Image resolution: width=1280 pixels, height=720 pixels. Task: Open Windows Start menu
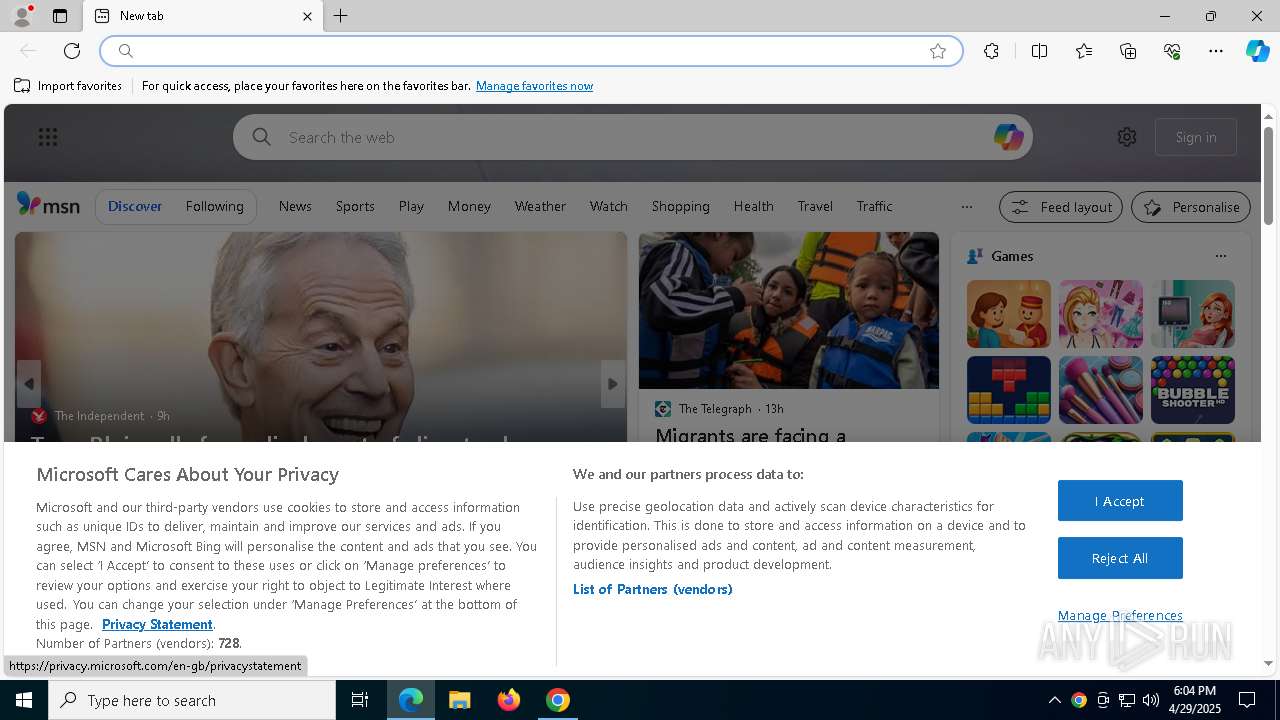[x=24, y=700]
